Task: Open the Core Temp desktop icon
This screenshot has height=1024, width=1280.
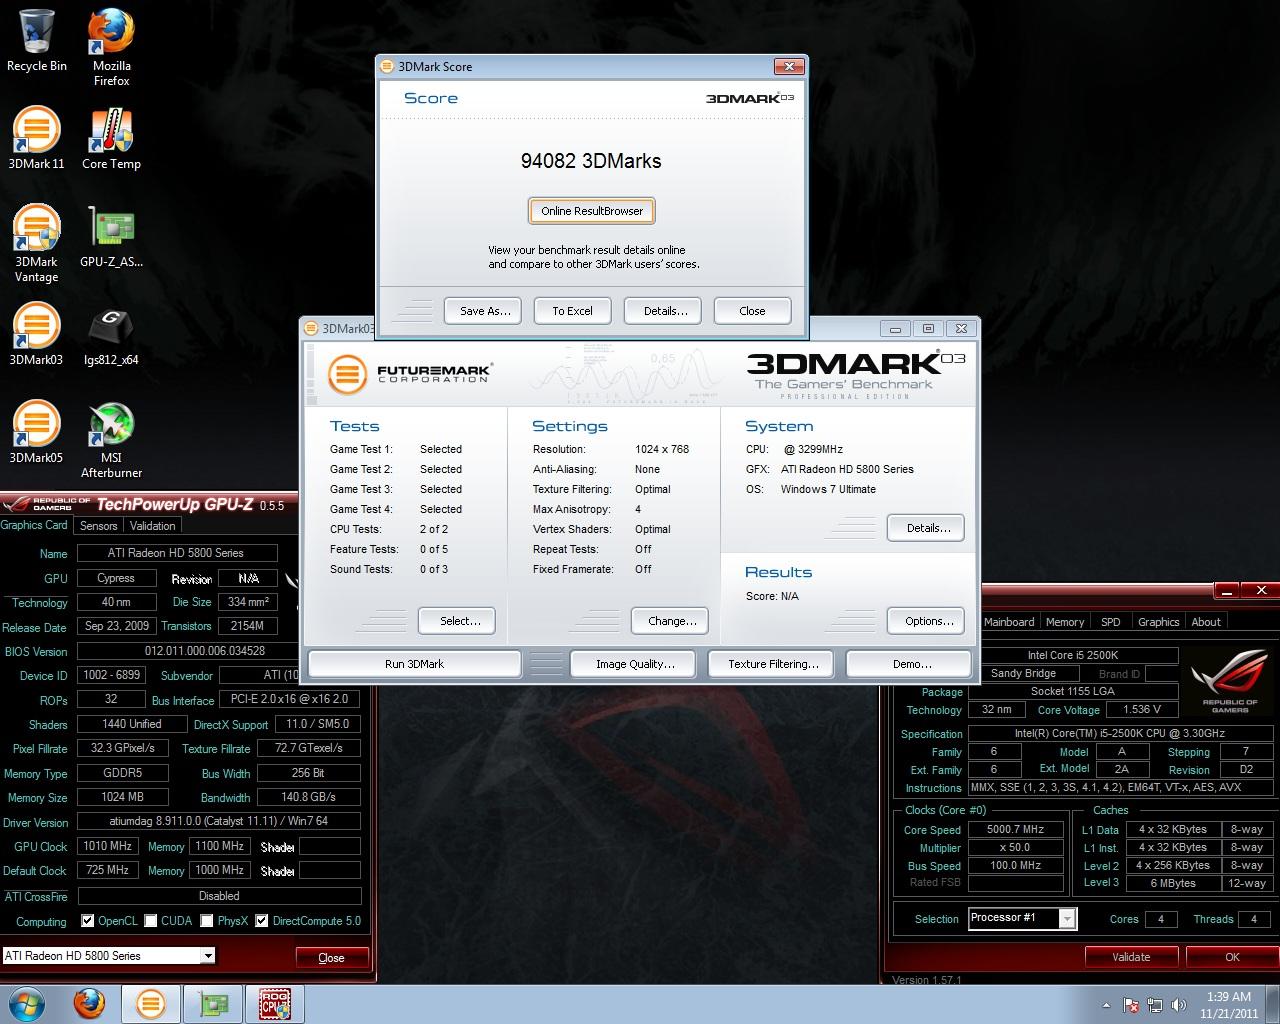Action: pos(111,138)
